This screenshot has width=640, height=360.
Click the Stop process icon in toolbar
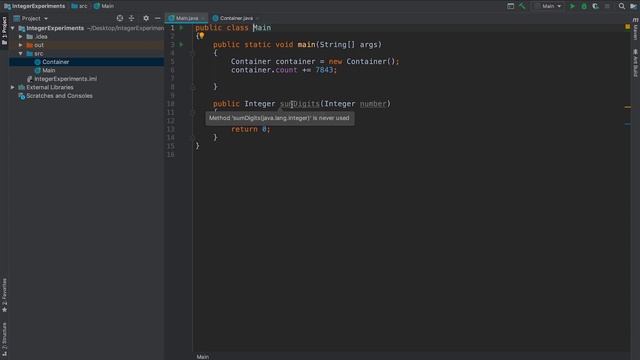click(x=607, y=6)
